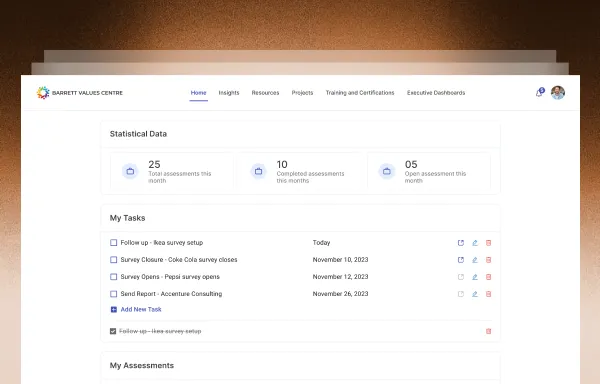
Task: Open Executive Dashboards tab
Action: 436,93
